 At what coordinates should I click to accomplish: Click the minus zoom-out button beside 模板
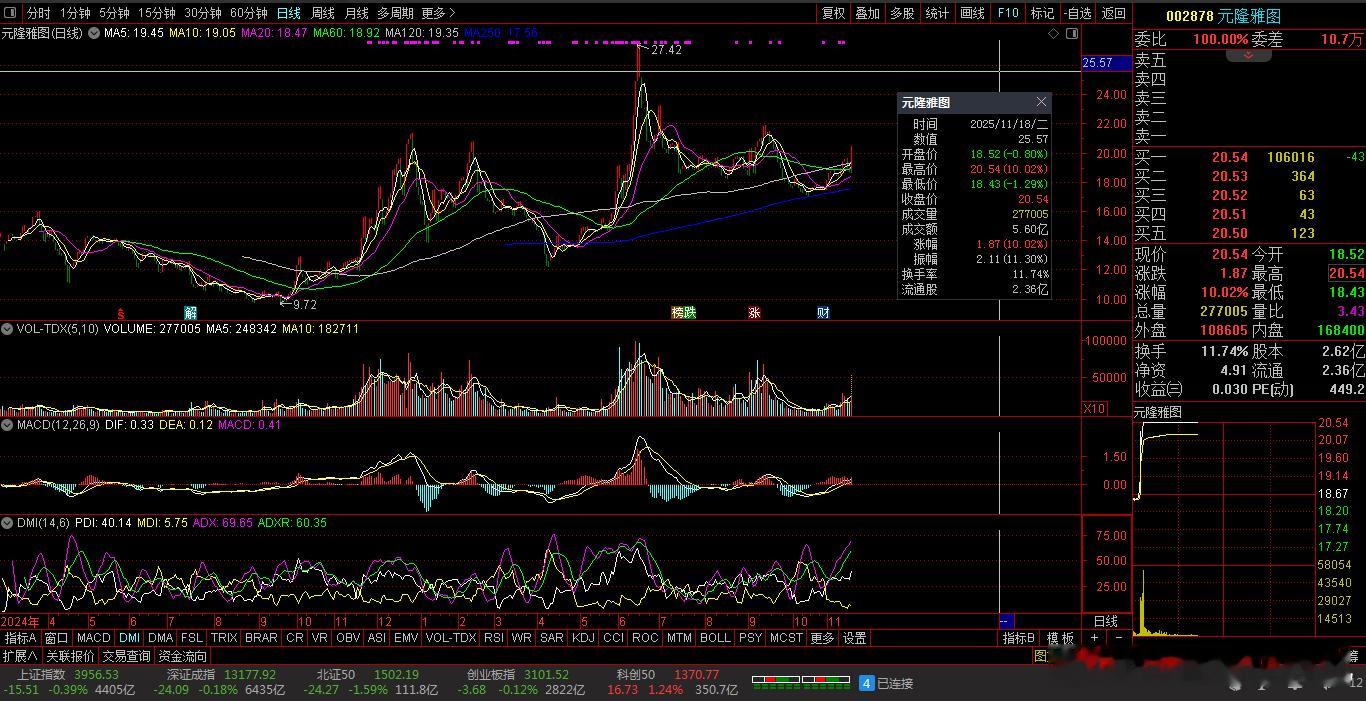point(1118,638)
